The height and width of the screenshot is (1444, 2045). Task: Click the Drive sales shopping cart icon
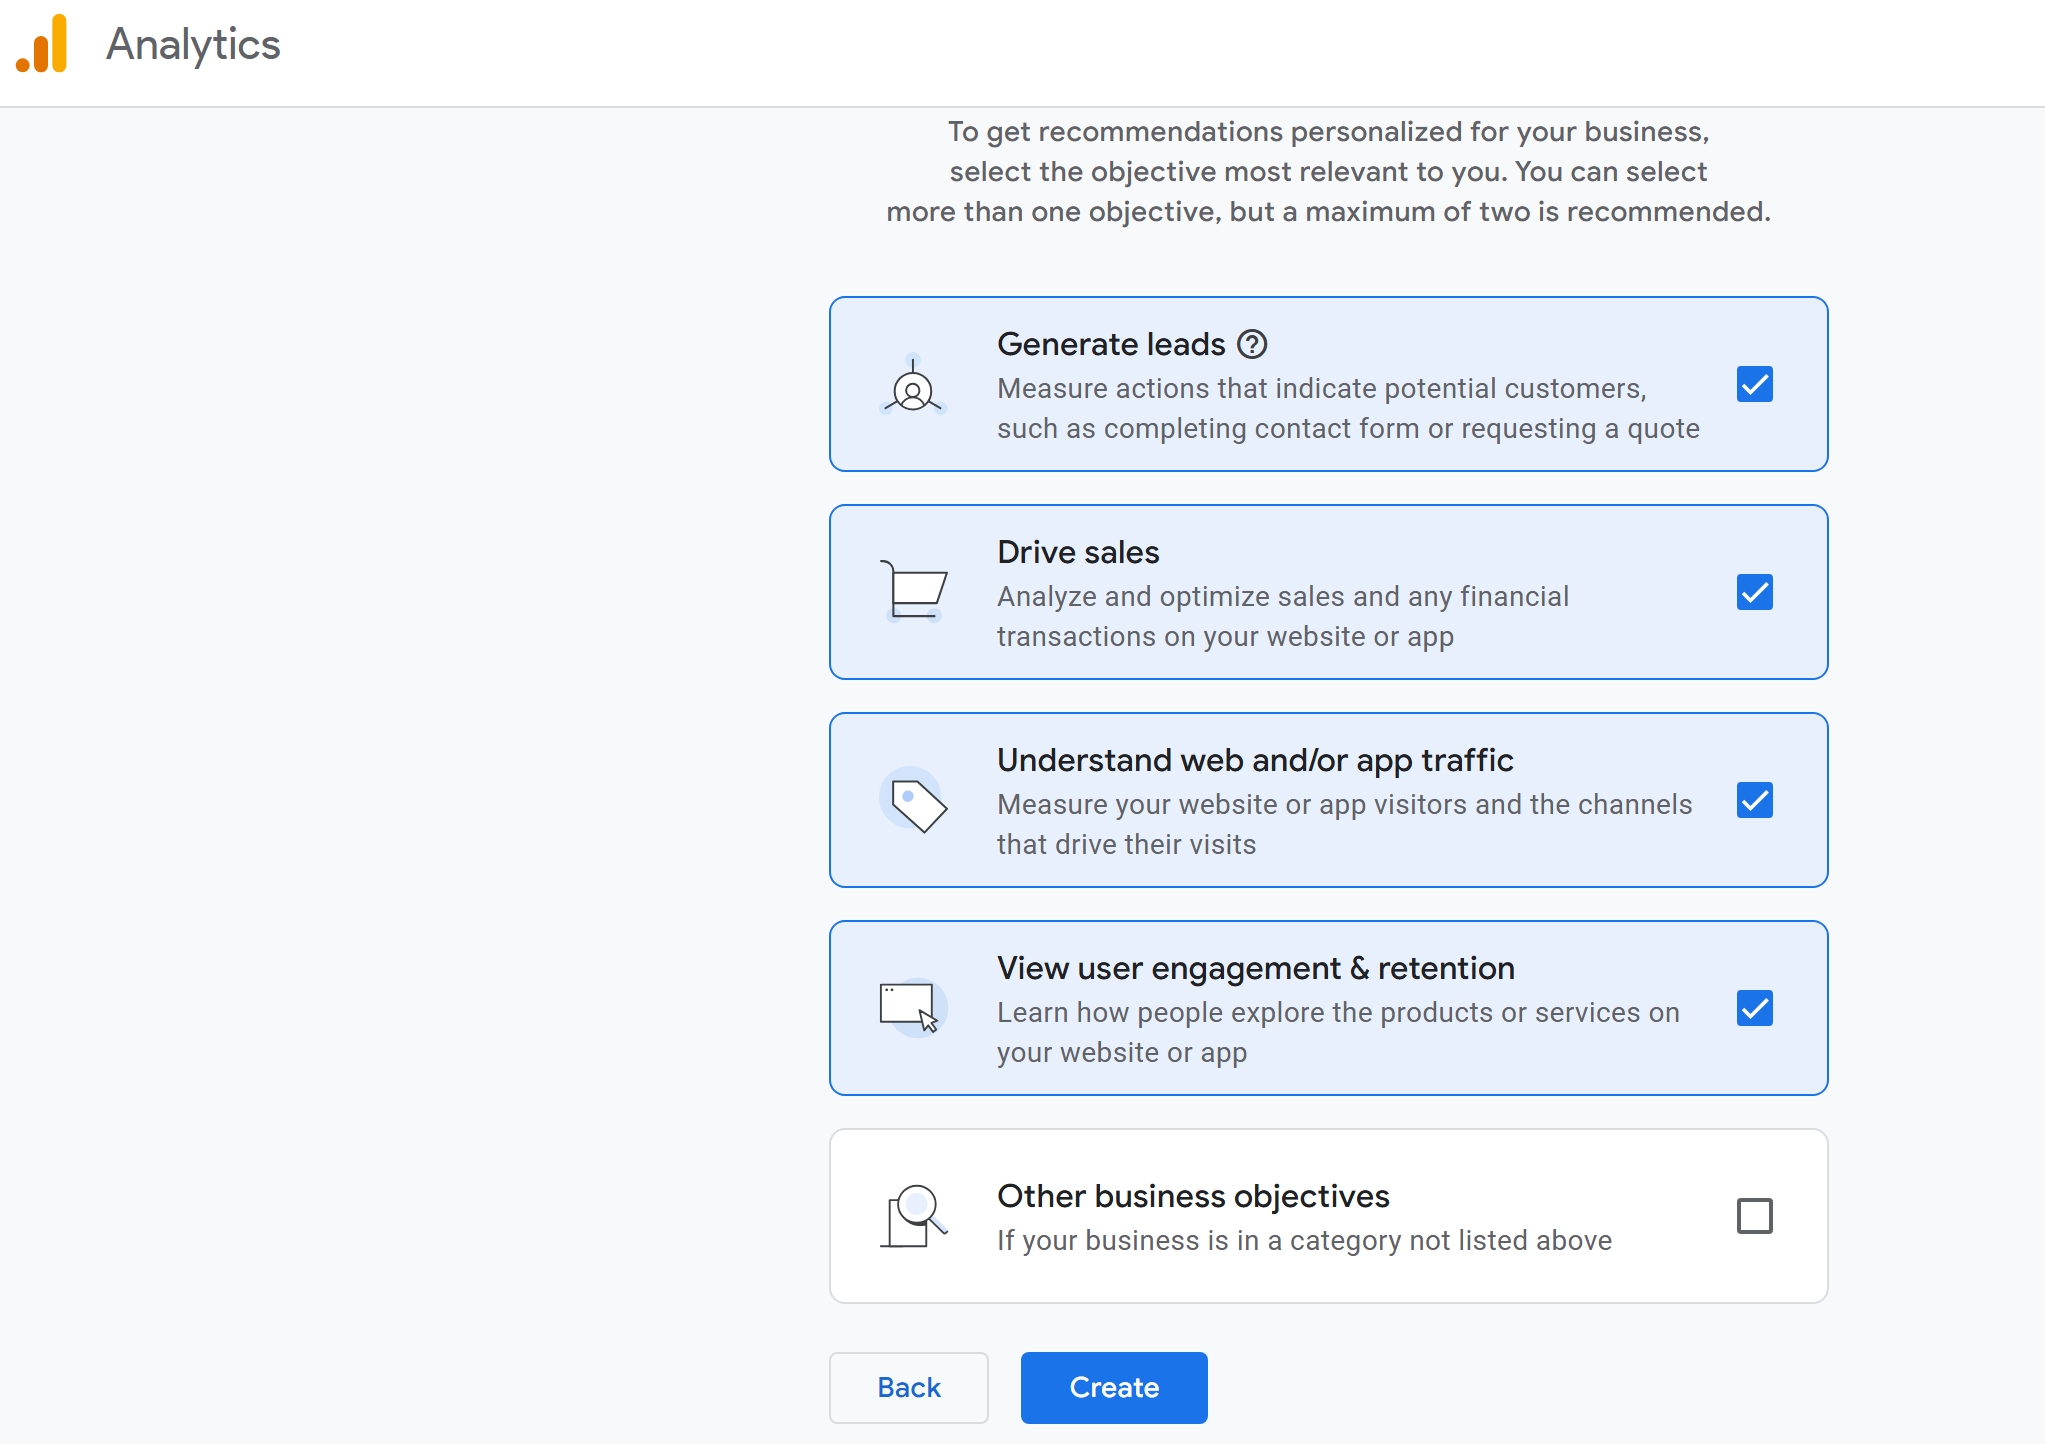tap(914, 591)
